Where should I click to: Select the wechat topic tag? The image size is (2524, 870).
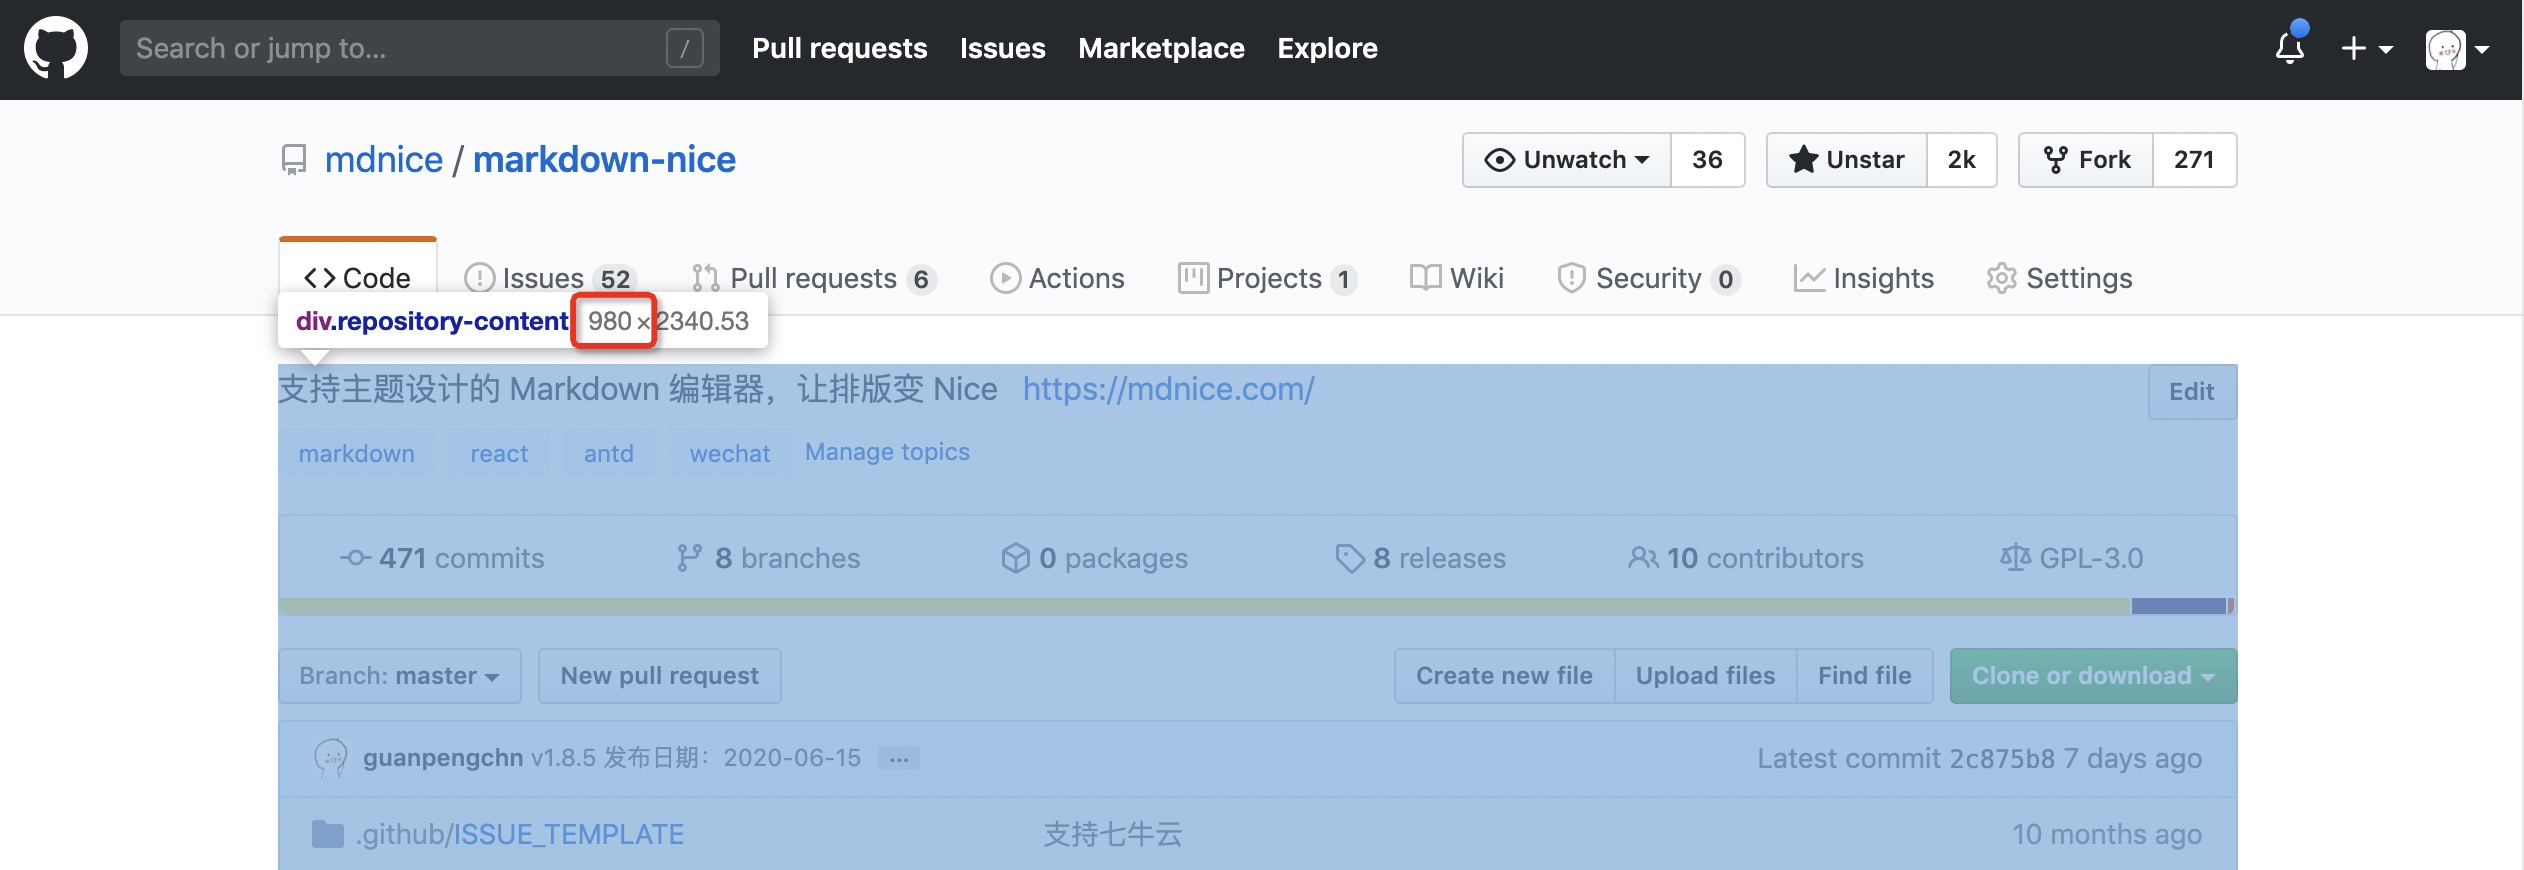[730, 454]
